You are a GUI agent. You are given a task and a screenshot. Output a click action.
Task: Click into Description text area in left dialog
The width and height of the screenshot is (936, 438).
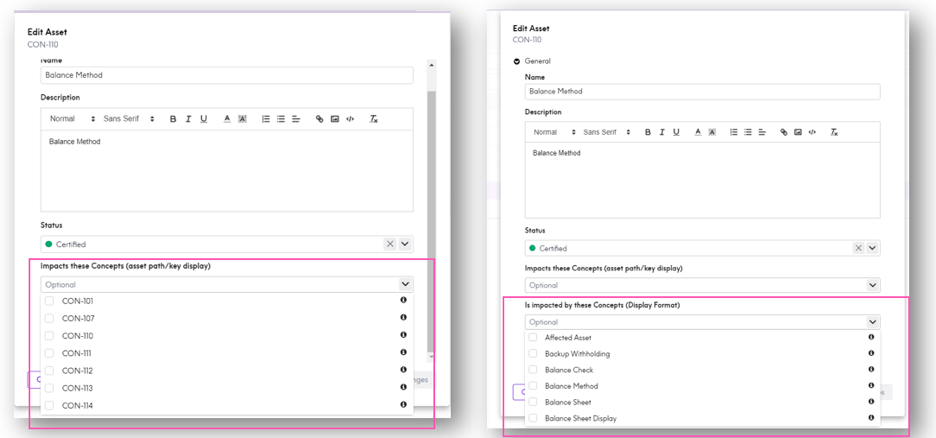(227, 171)
